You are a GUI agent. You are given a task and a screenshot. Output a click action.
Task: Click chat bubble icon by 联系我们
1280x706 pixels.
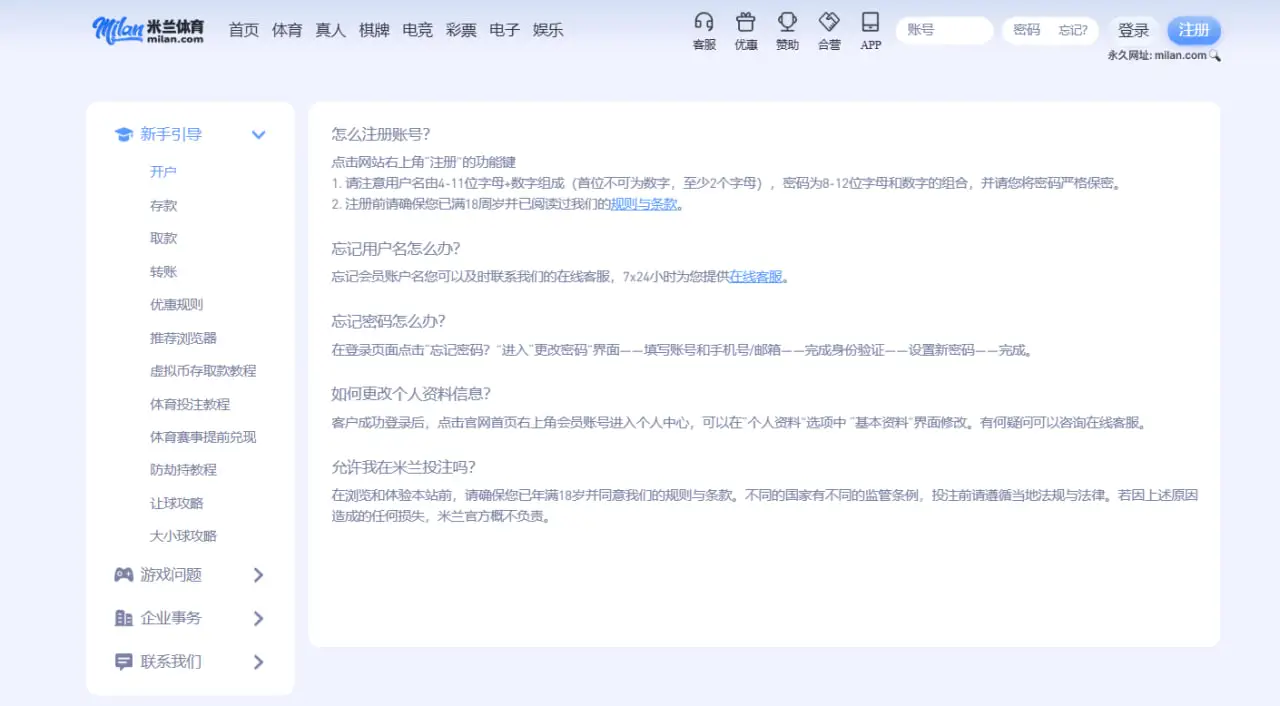pyautogui.click(x=123, y=662)
